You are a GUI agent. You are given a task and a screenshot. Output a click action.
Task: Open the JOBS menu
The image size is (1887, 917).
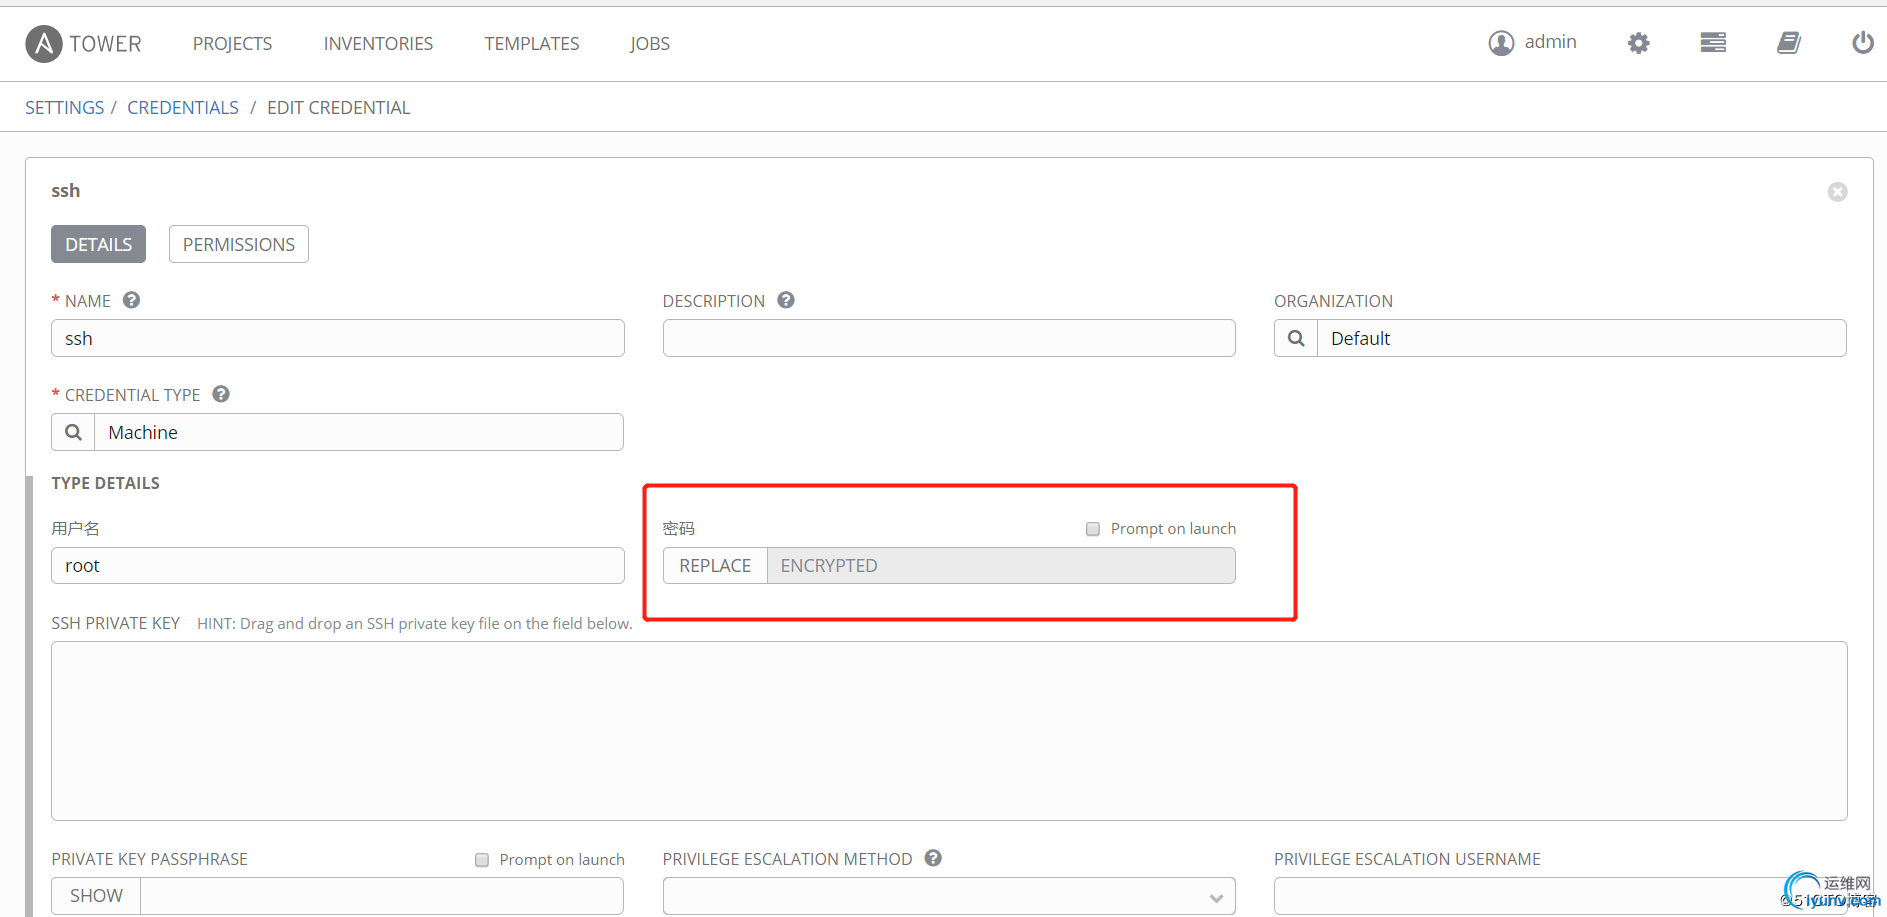point(650,44)
